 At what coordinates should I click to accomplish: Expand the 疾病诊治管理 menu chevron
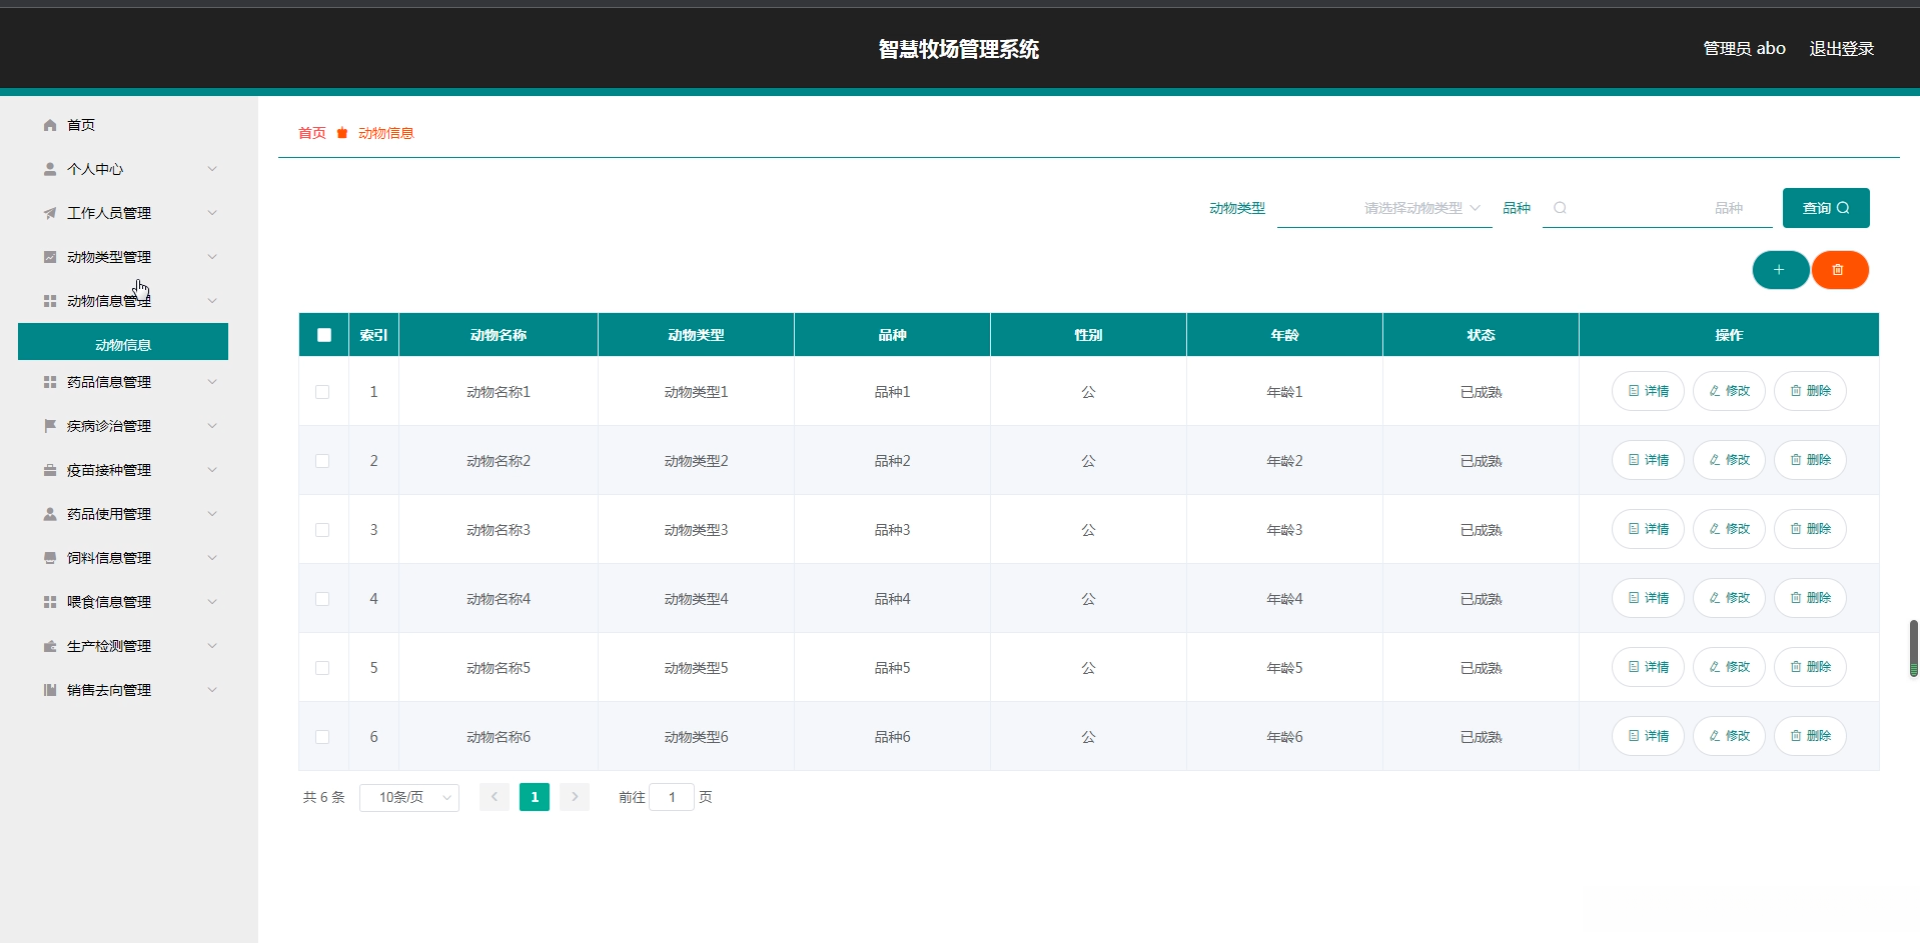click(212, 426)
